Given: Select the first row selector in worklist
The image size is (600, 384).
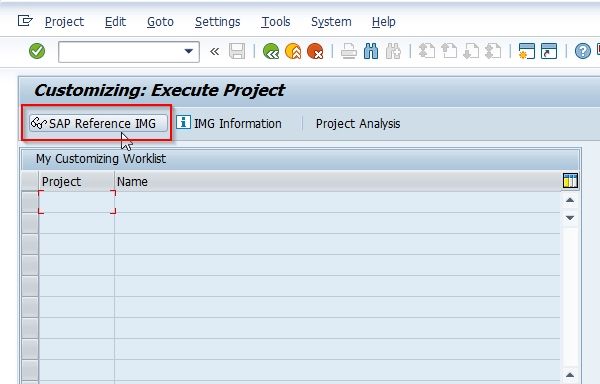Looking at the screenshot, I should (x=30, y=202).
